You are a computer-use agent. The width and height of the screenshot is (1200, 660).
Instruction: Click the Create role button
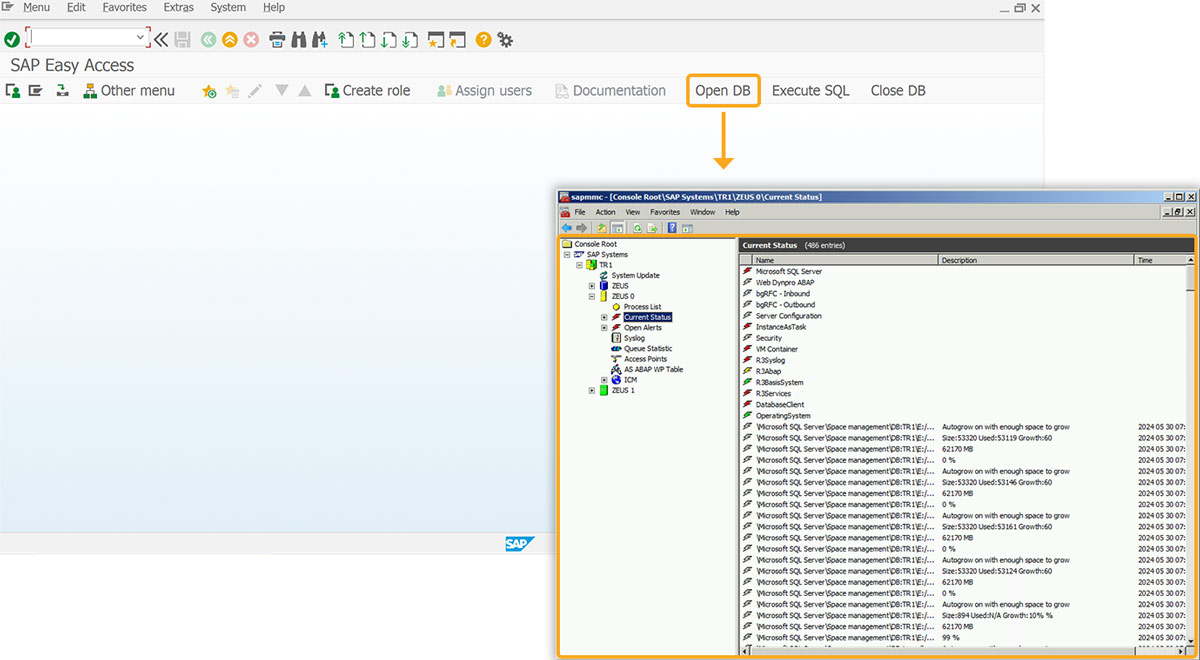367,91
